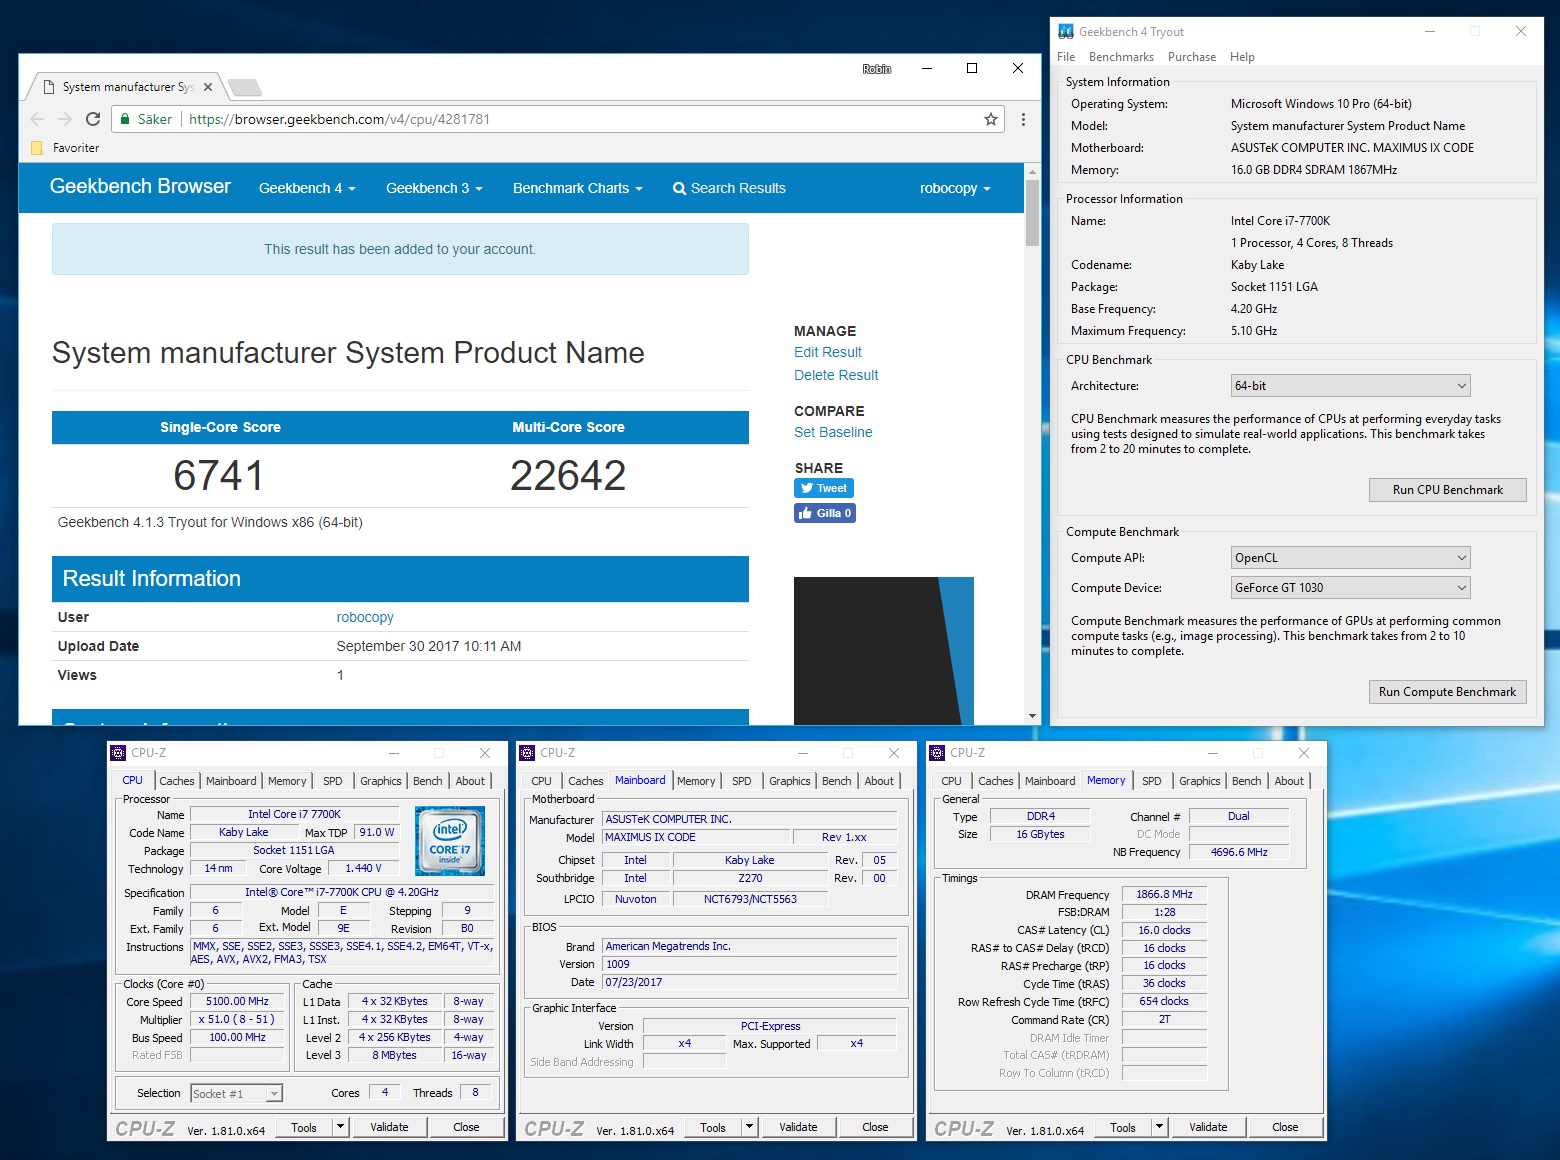1560x1160 pixels.
Task: Switch to Bench tab in CPU-Z CPU window
Action: 427,781
